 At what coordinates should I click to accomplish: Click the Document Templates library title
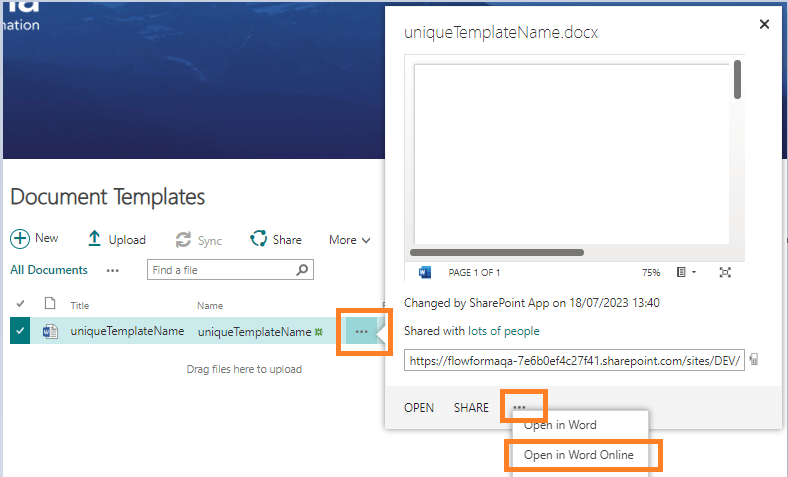[x=108, y=197]
